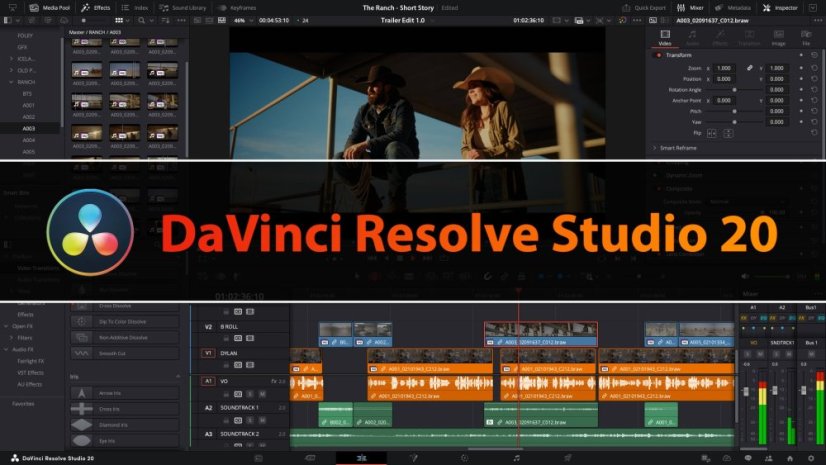The width and height of the screenshot is (826, 465).
Task: Select the Diamond Iris transition
Action: (125, 424)
